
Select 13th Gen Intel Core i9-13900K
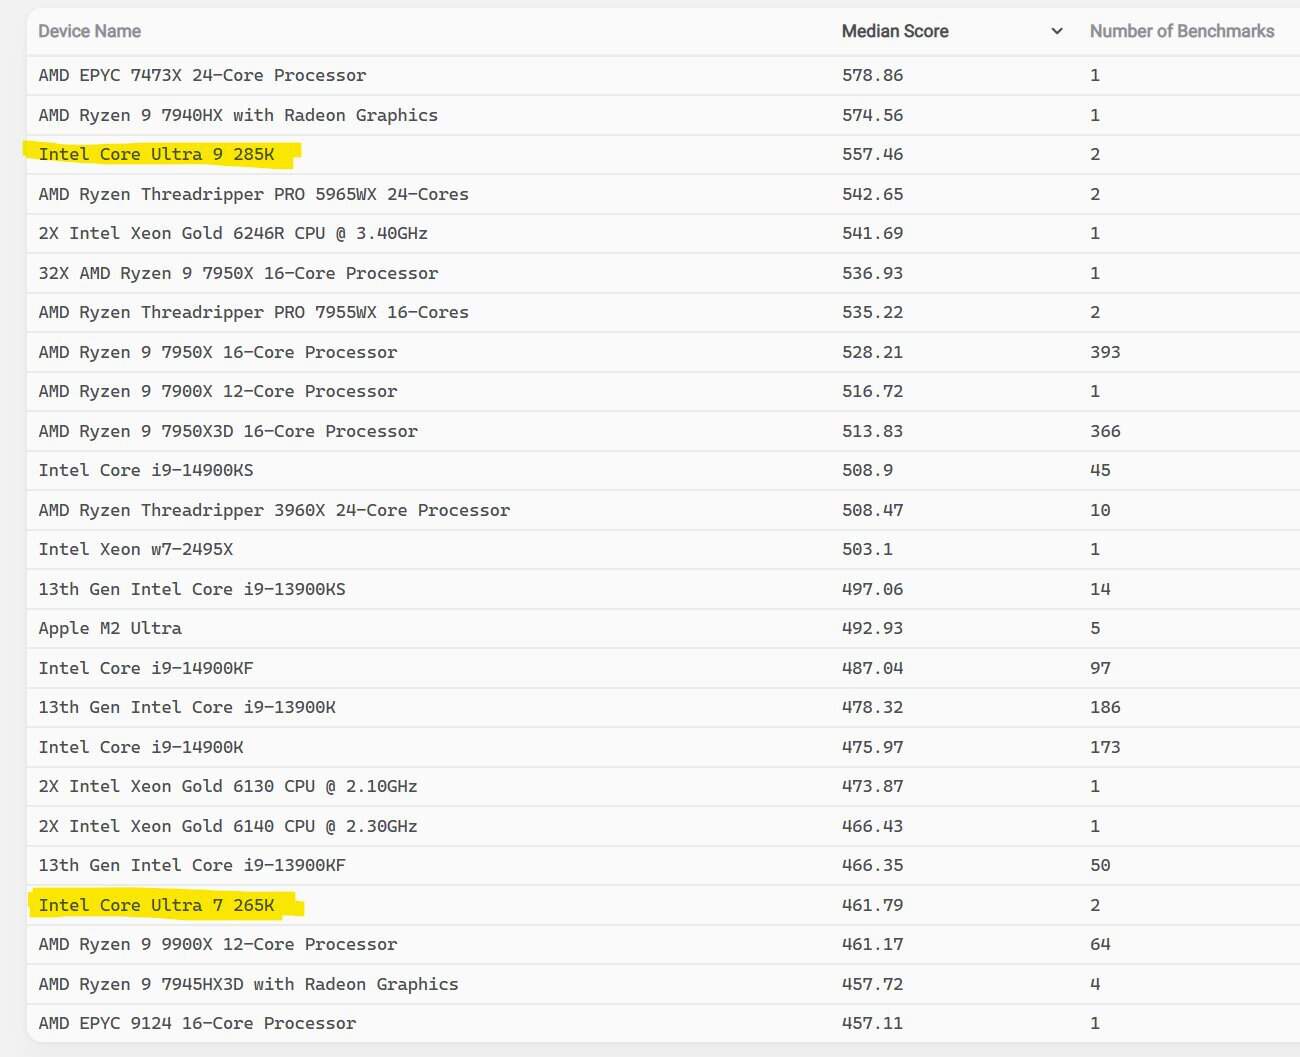click(187, 707)
